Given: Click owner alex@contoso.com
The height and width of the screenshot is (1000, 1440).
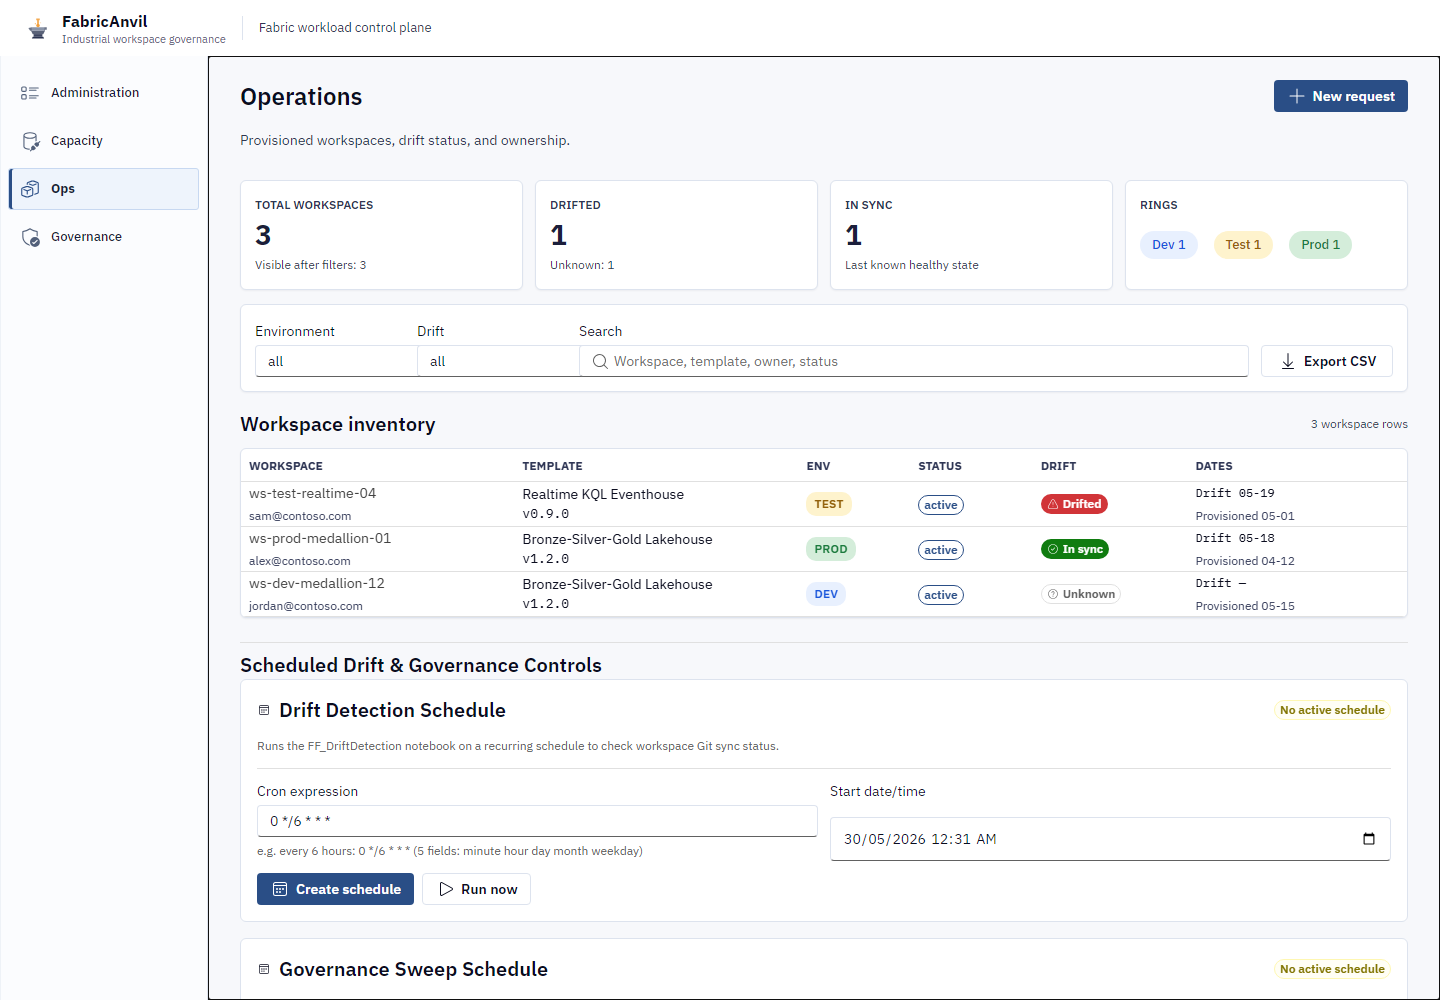Looking at the screenshot, I should [x=300, y=561].
